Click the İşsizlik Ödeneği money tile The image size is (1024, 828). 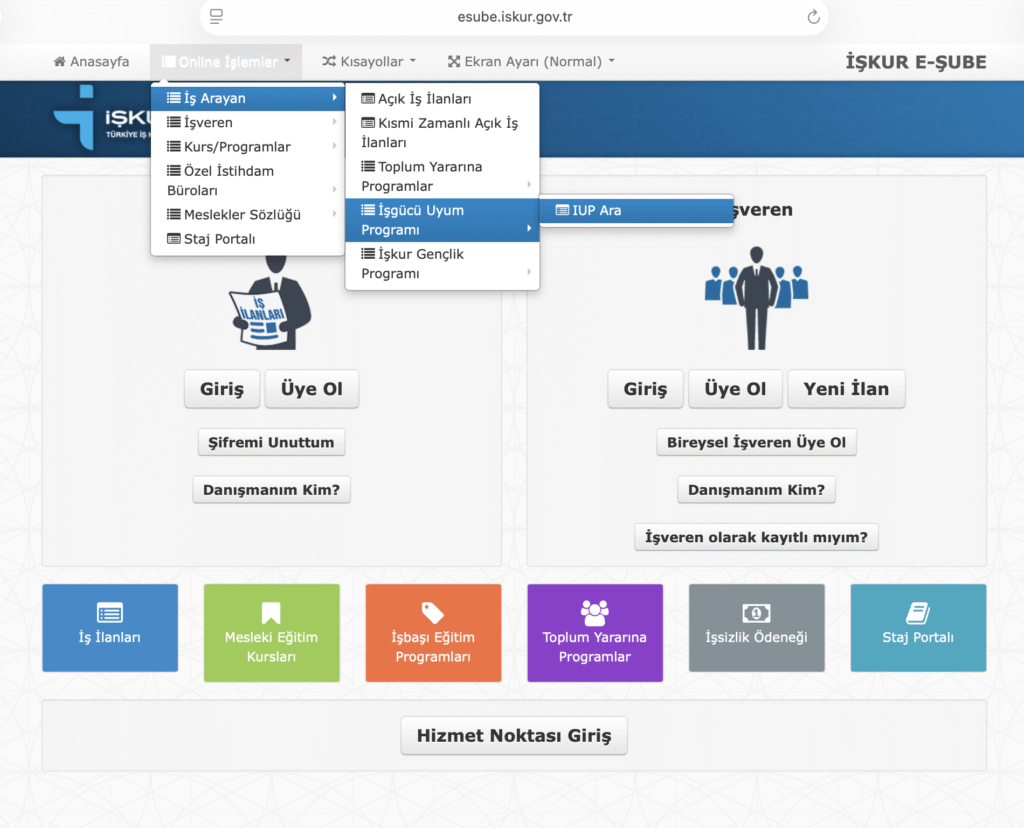click(x=756, y=627)
